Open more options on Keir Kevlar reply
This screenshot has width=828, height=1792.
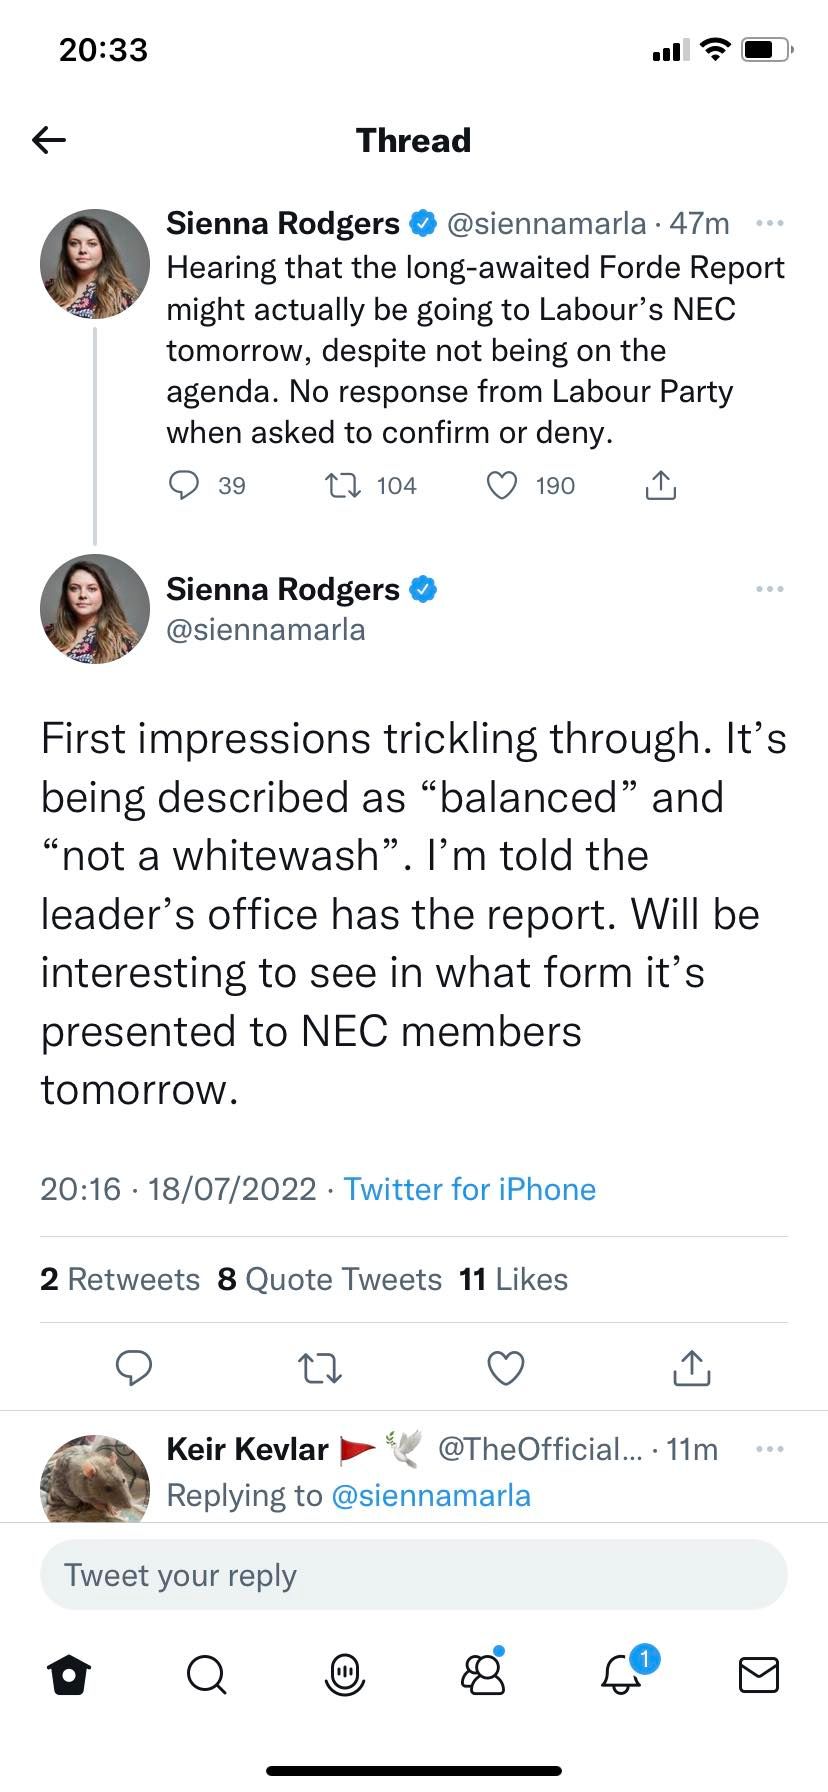[769, 1449]
